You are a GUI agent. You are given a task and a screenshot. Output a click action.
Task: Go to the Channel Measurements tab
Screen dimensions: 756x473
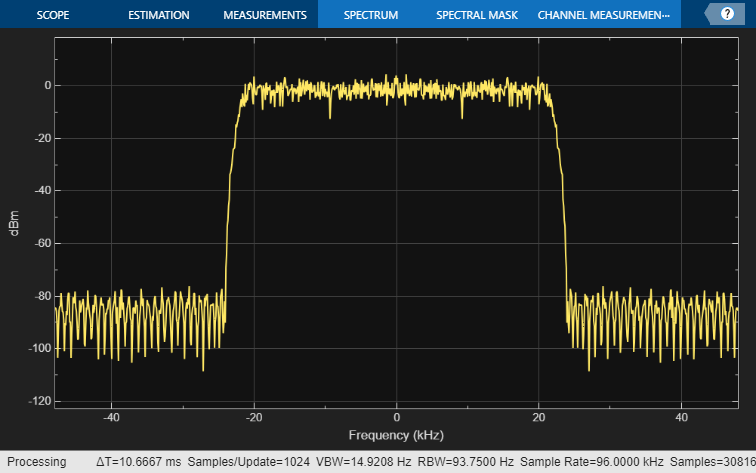603,16
